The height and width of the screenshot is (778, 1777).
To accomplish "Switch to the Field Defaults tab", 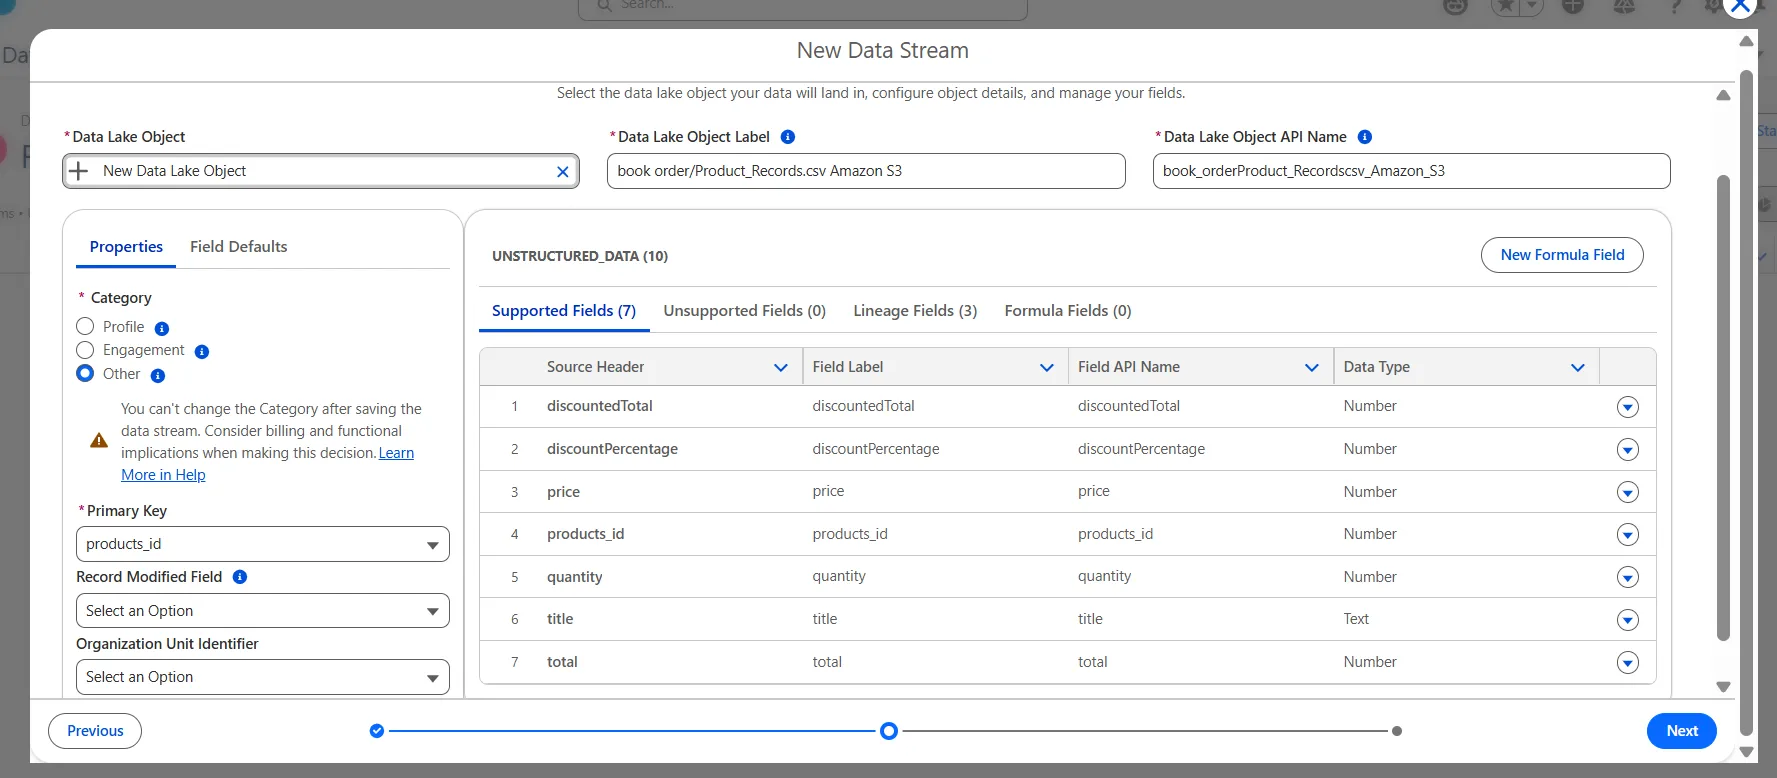I will click(x=238, y=247).
